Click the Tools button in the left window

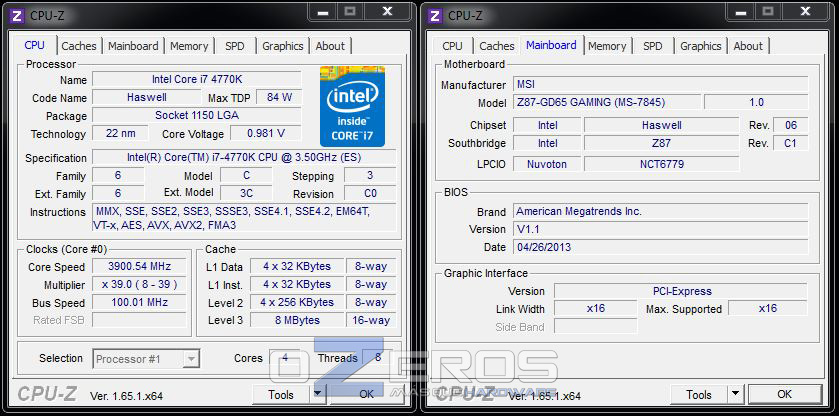pos(281,395)
